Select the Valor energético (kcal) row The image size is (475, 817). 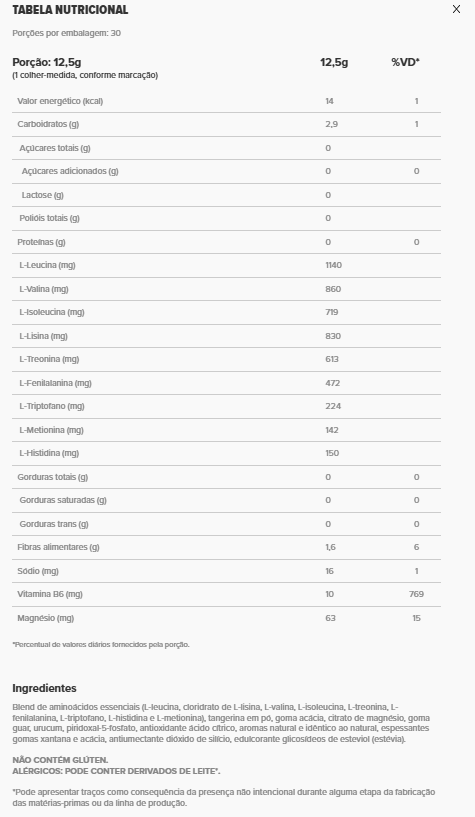click(227, 101)
